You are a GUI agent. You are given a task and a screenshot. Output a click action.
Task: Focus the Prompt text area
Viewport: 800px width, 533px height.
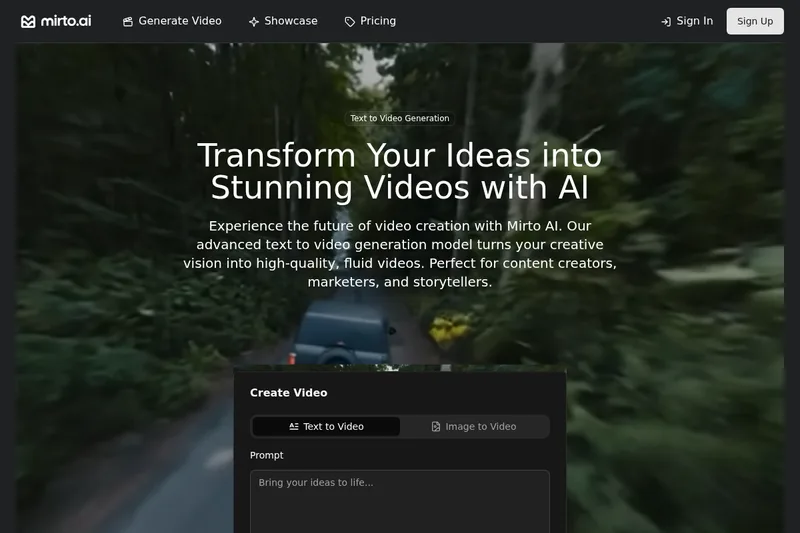pyautogui.click(x=400, y=501)
